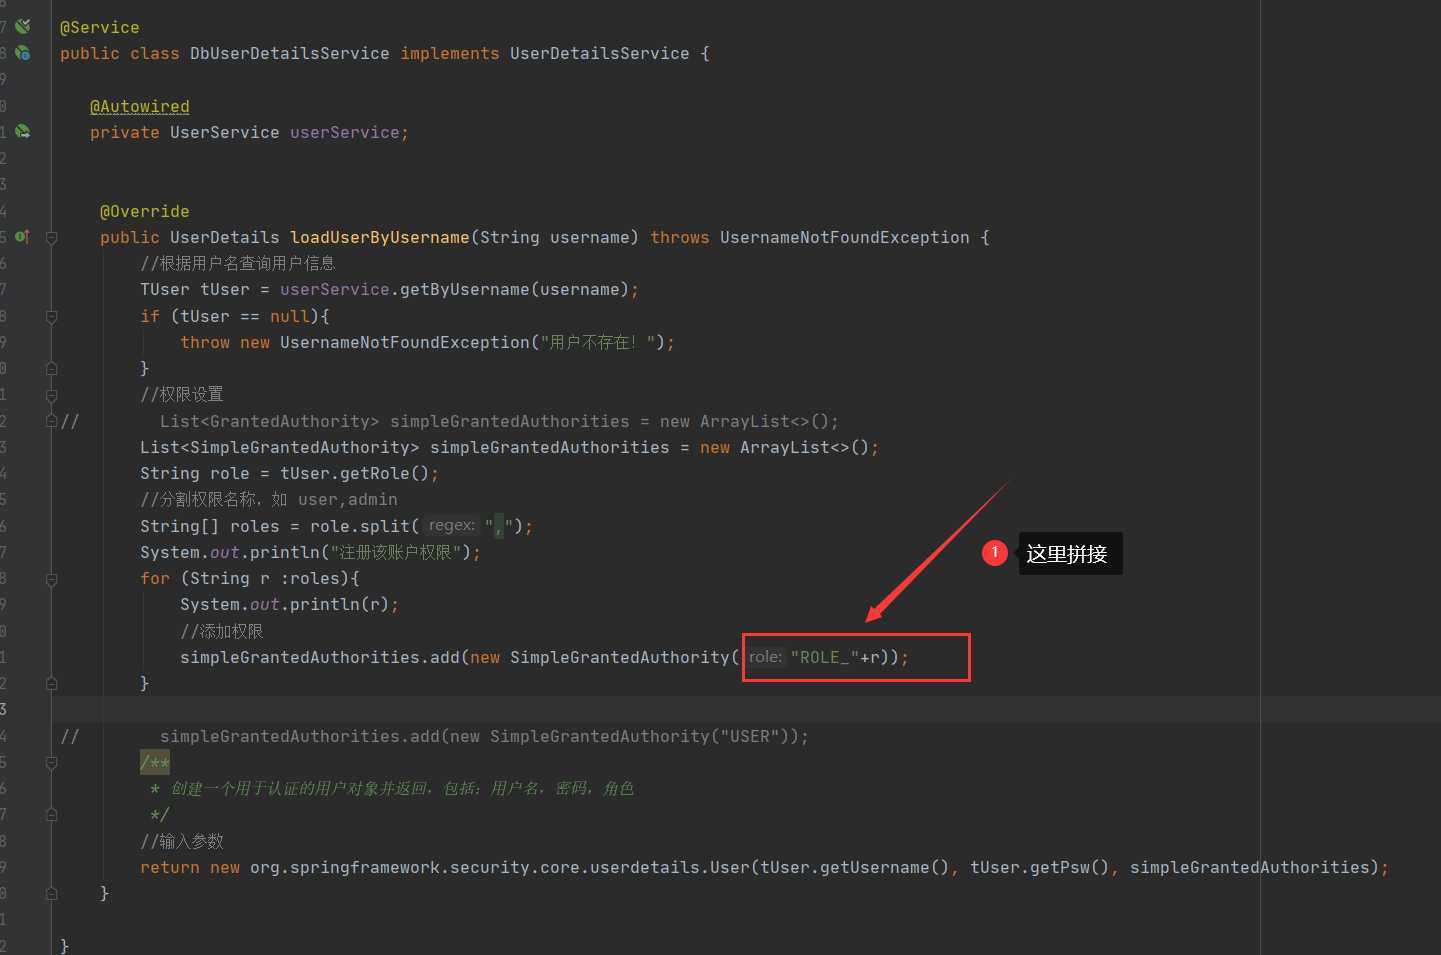
Task: Click the @Override annotation
Action: click(145, 211)
